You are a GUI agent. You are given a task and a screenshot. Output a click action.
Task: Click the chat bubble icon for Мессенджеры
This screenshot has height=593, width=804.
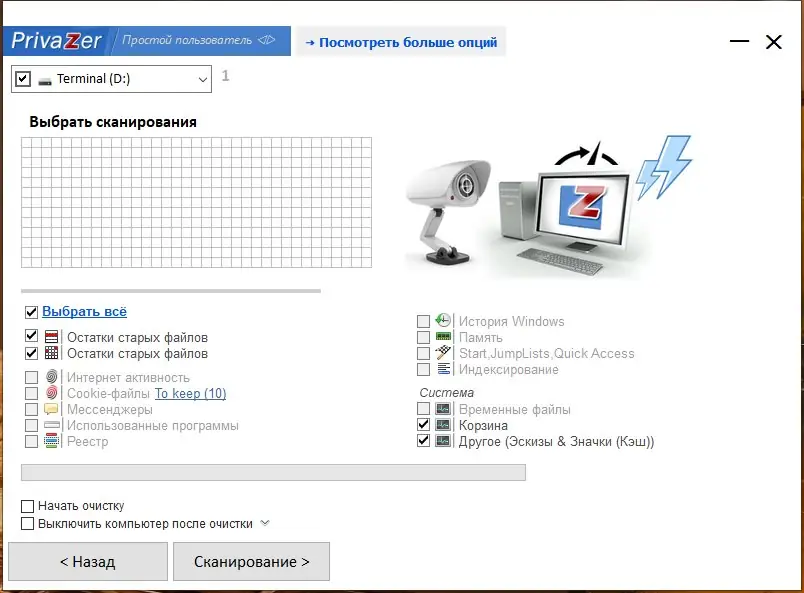[x=51, y=409]
